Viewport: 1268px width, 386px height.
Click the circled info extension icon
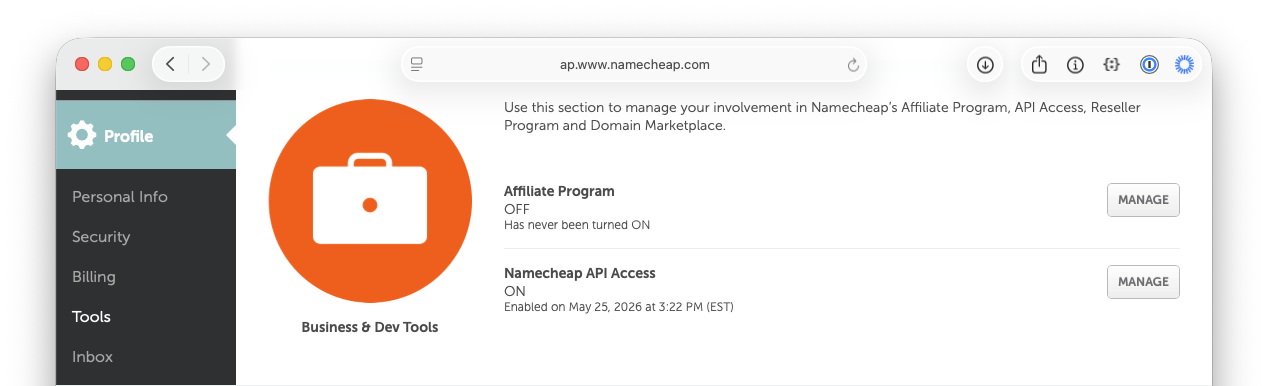pyautogui.click(x=1076, y=65)
